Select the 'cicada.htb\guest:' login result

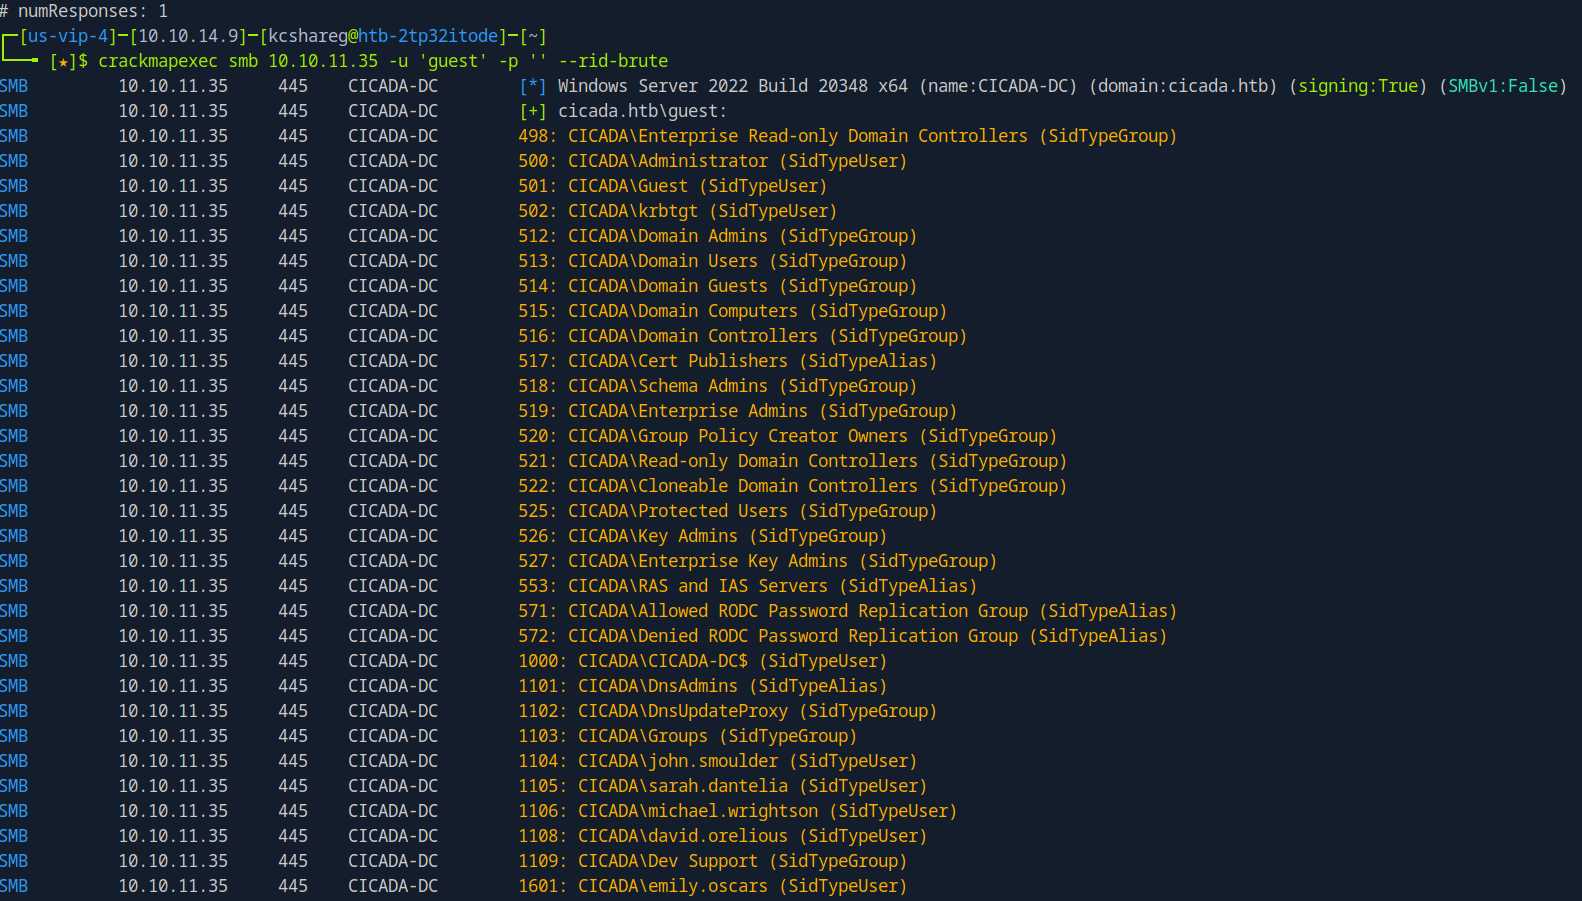(x=643, y=111)
